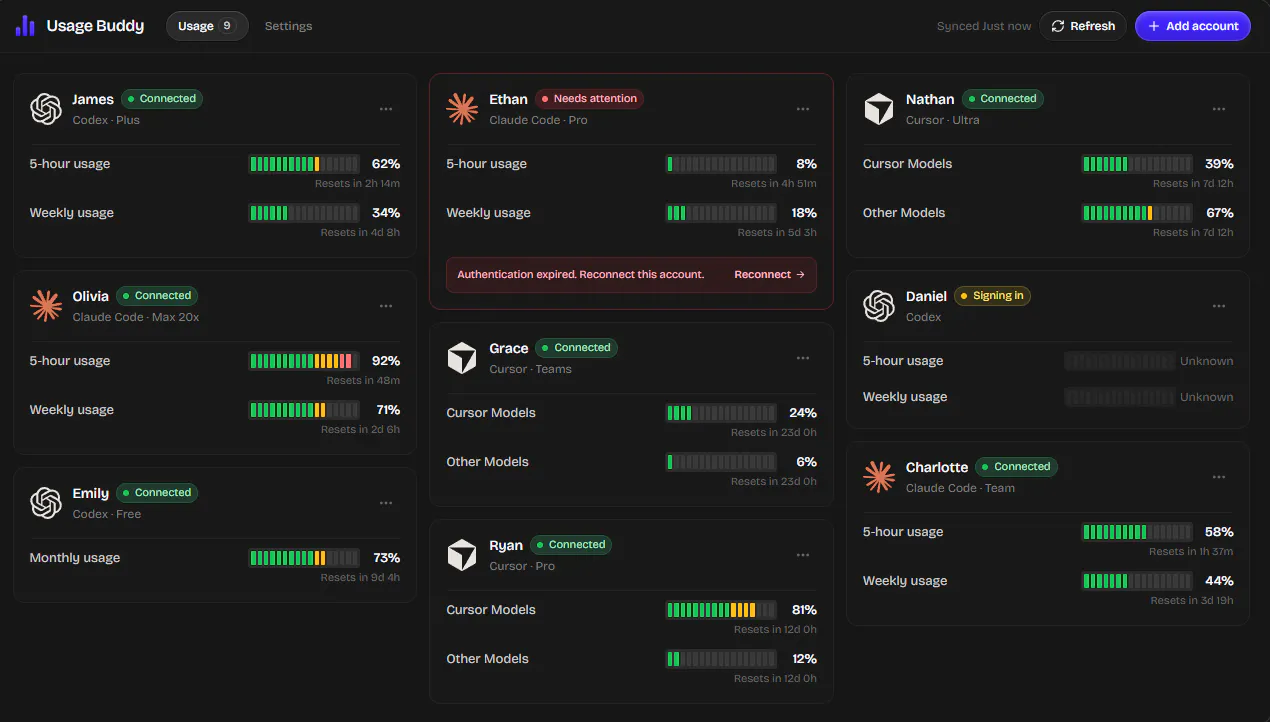Click the 'Codex · Free' plan label

pyautogui.click(x=107, y=514)
